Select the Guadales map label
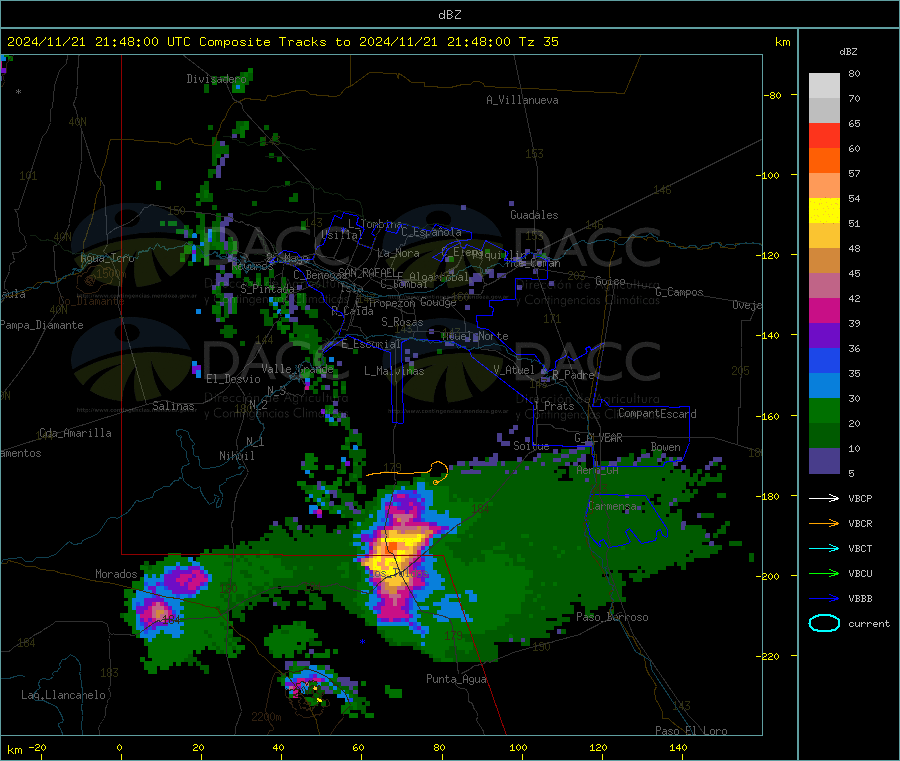The image size is (900, 761). point(534,215)
